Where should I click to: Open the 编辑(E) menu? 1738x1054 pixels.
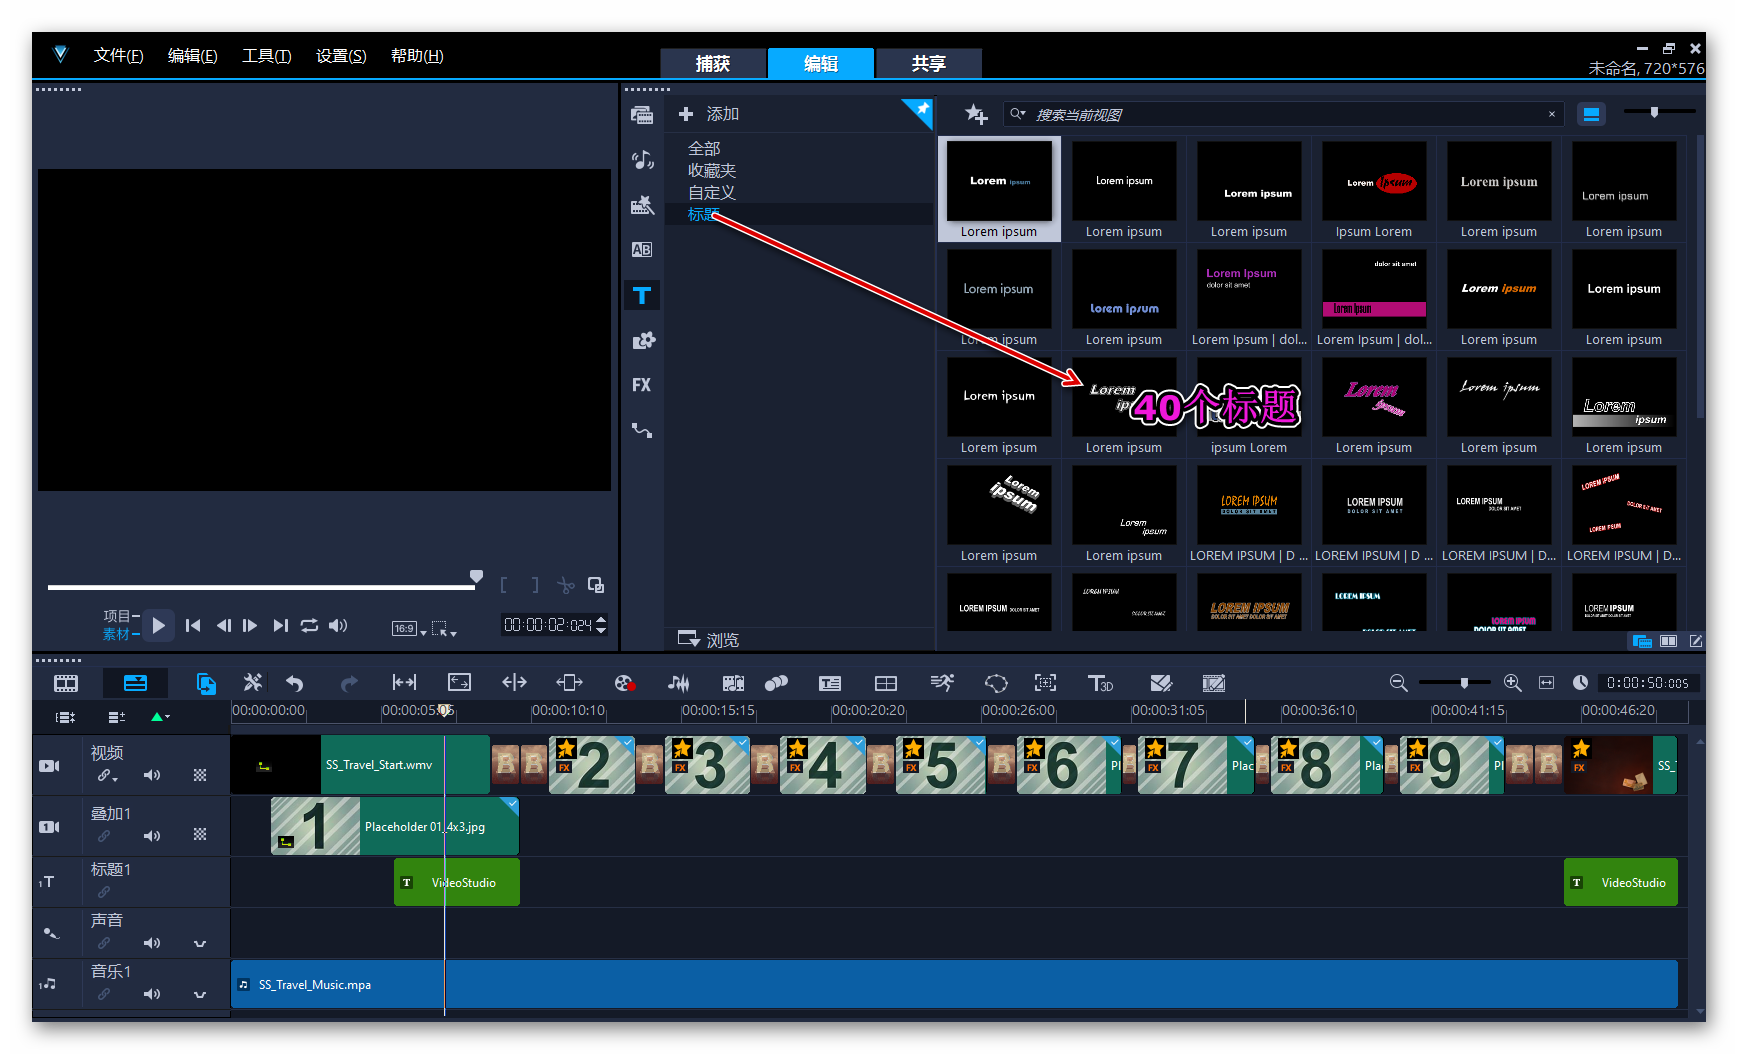pyautogui.click(x=192, y=56)
